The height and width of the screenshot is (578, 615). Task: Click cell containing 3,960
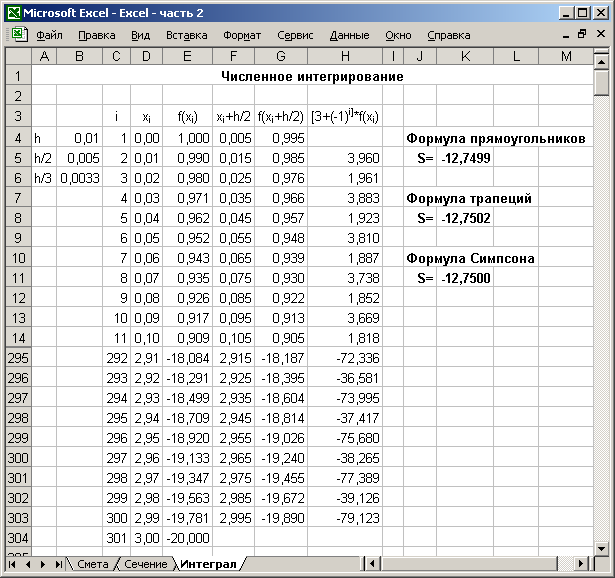point(345,158)
